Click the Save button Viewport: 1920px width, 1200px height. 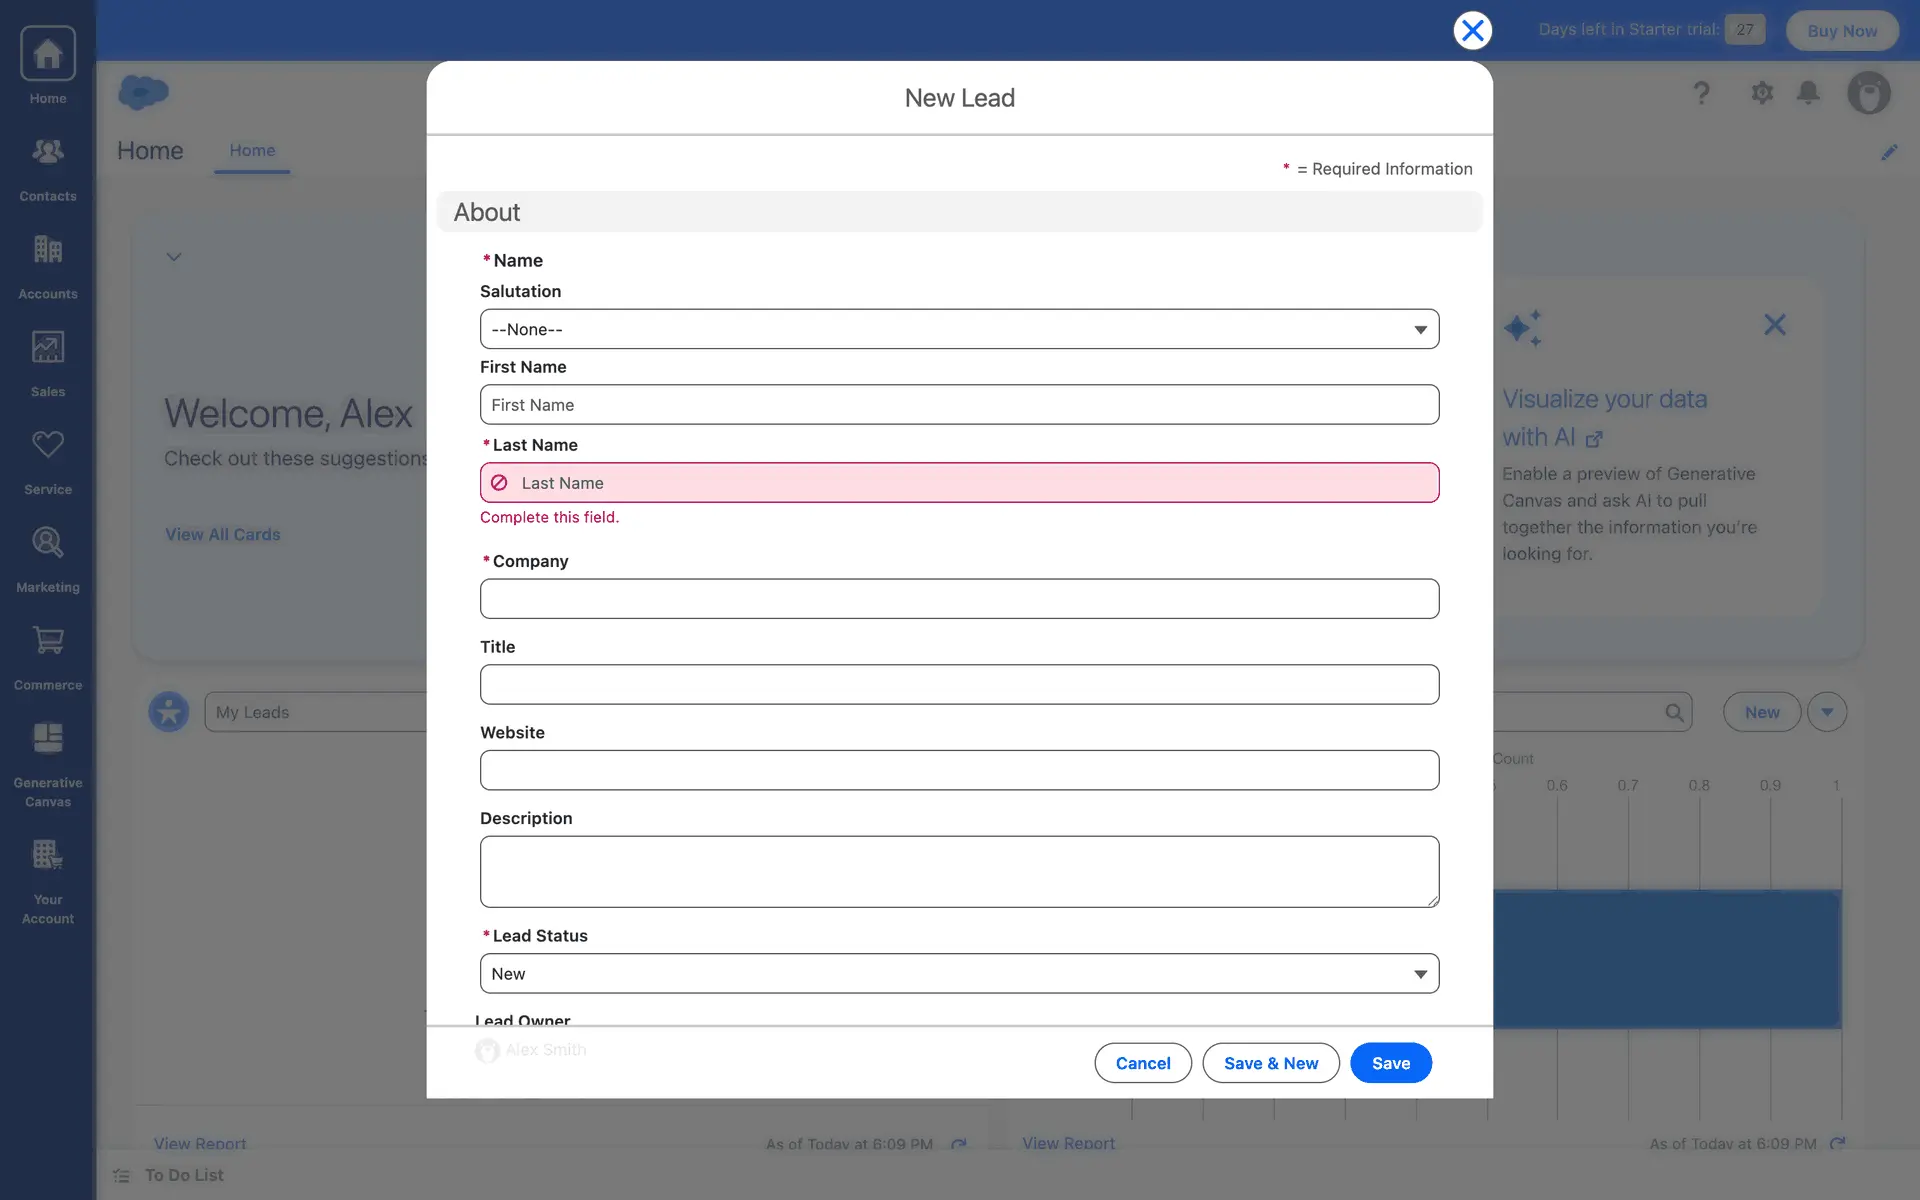point(1390,1063)
